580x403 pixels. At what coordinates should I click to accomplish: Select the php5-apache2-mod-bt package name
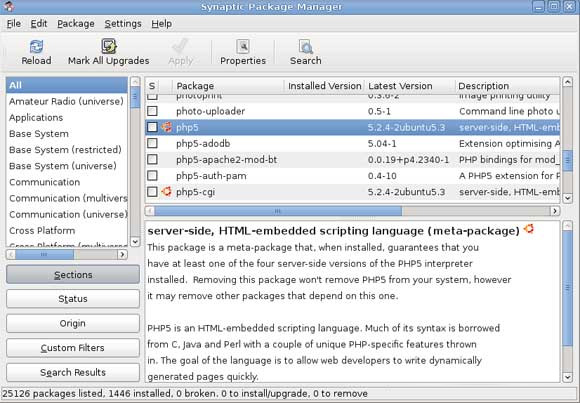point(226,159)
